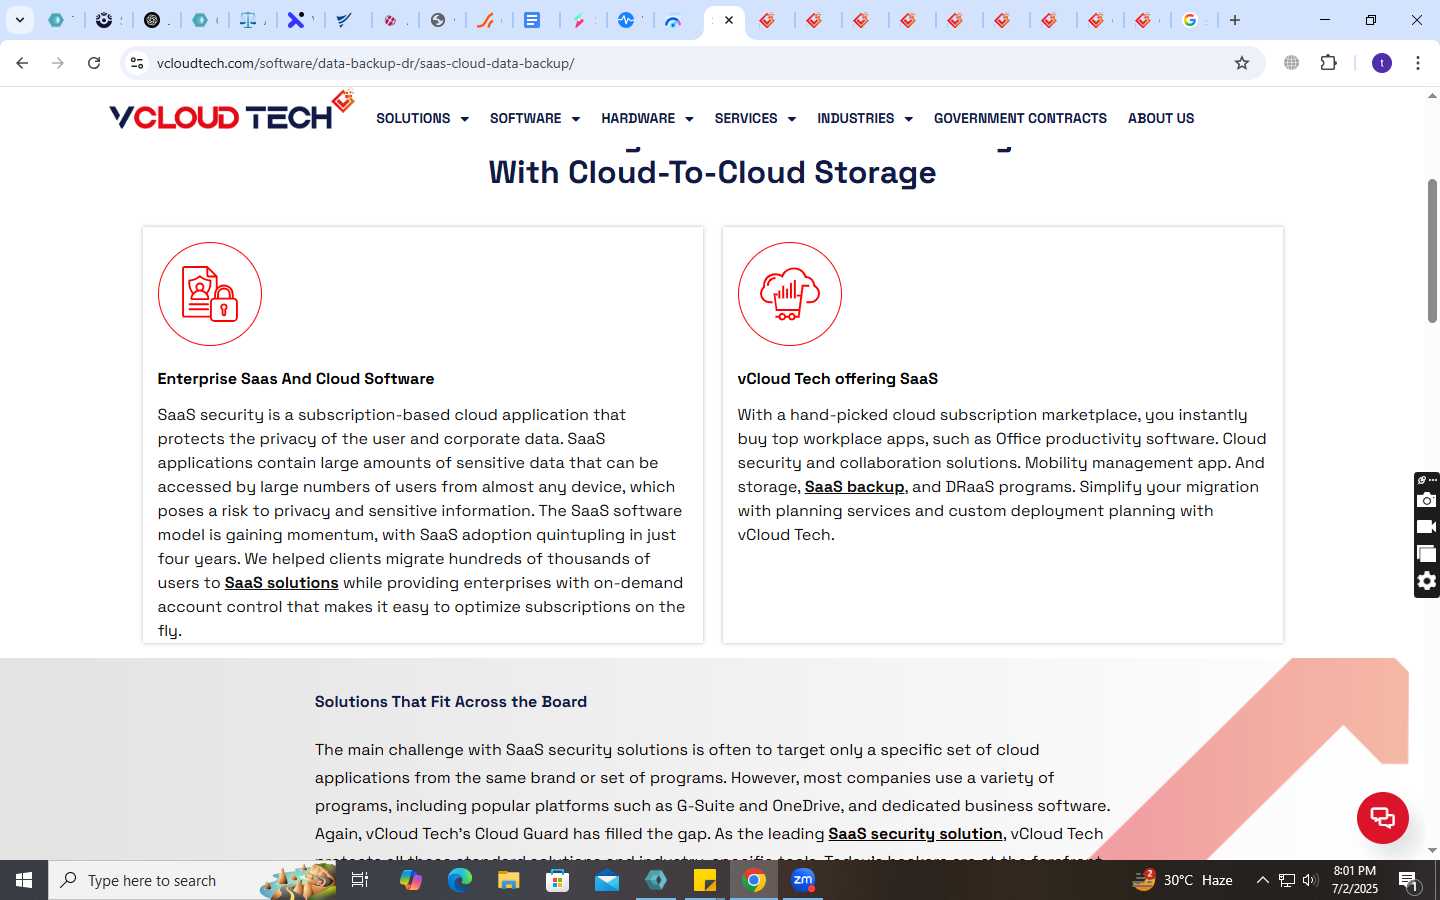Open Windows Start menu
Screen dimensions: 1440x900
[x=24, y=880]
